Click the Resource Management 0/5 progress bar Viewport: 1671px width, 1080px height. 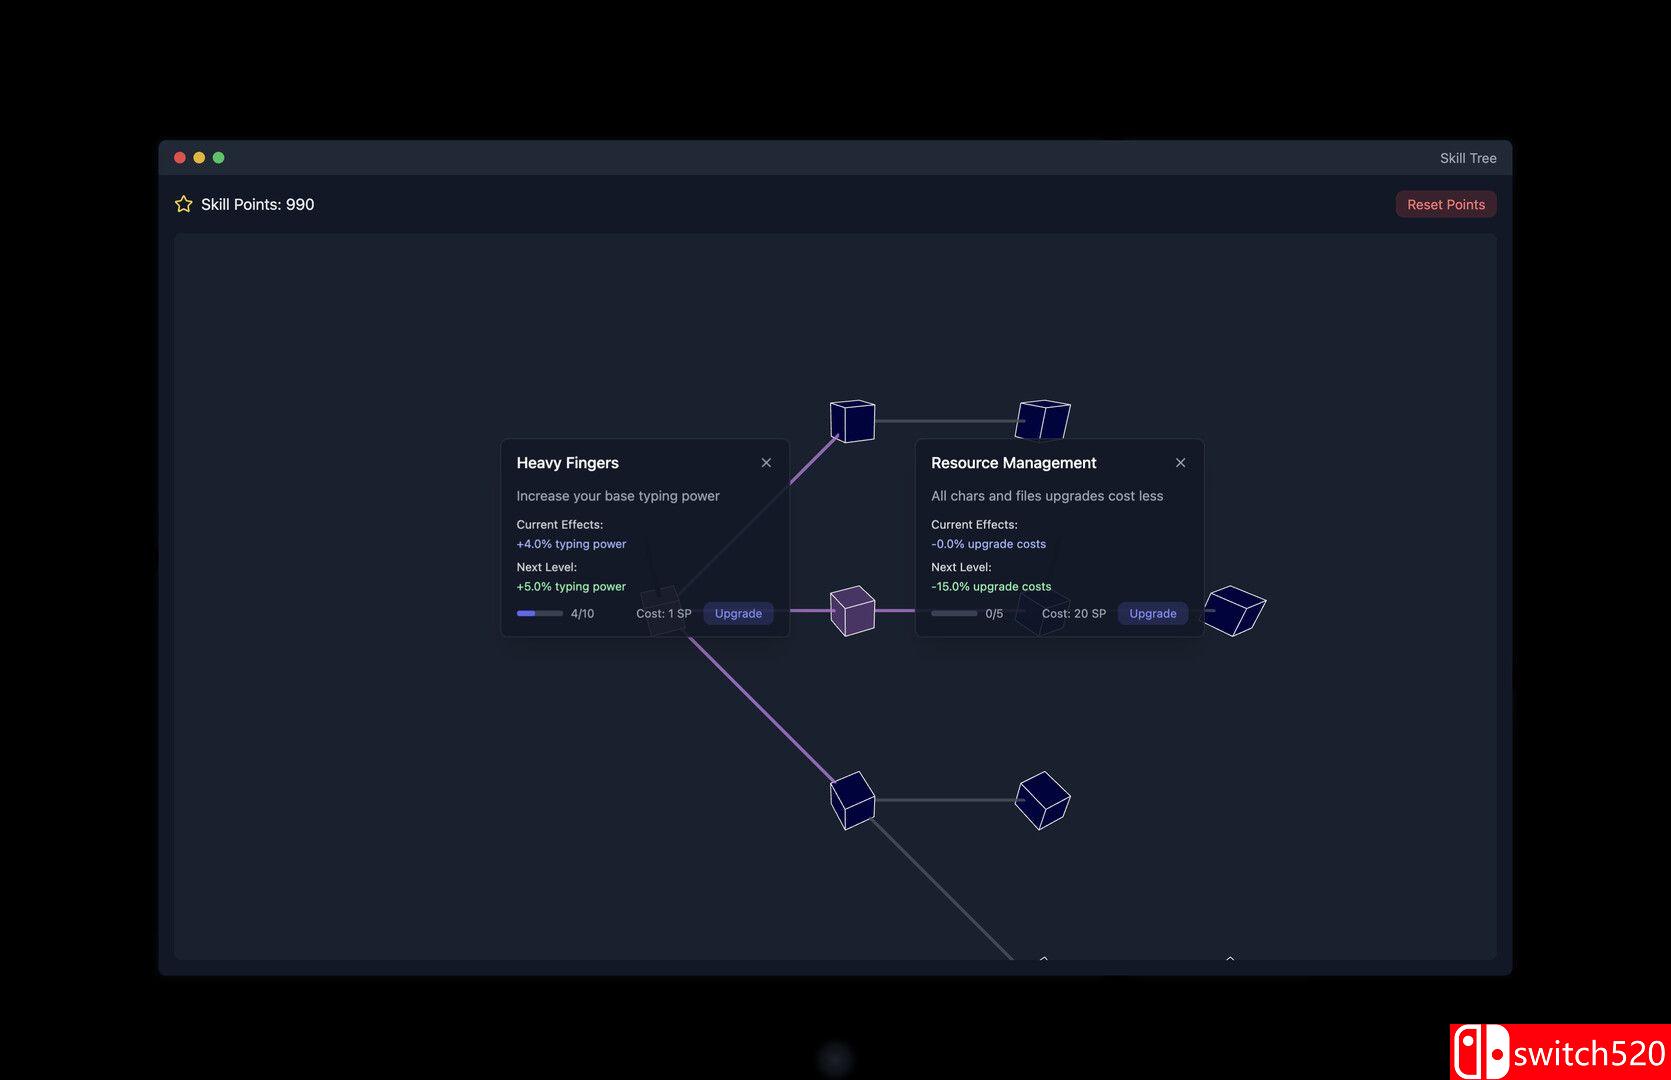(x=954, y=613)
